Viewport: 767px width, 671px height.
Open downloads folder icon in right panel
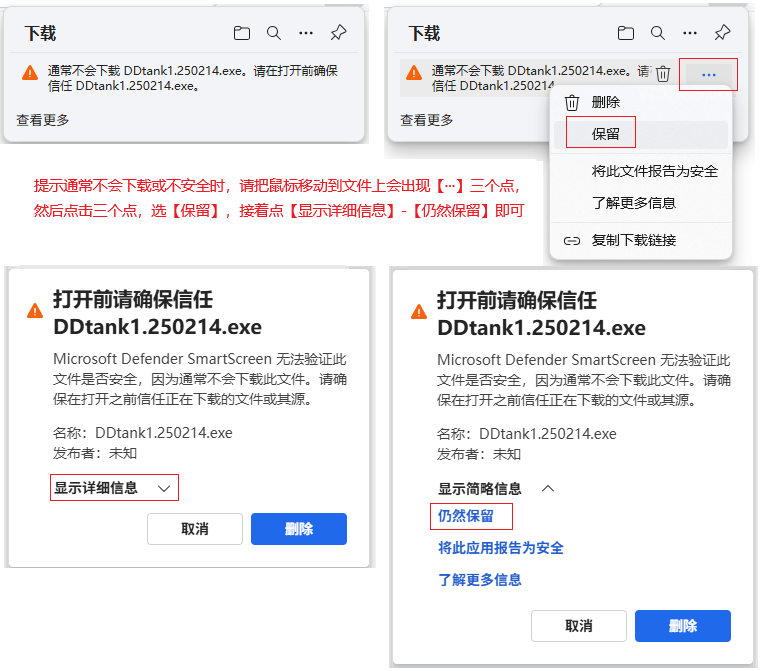point(626,33)
